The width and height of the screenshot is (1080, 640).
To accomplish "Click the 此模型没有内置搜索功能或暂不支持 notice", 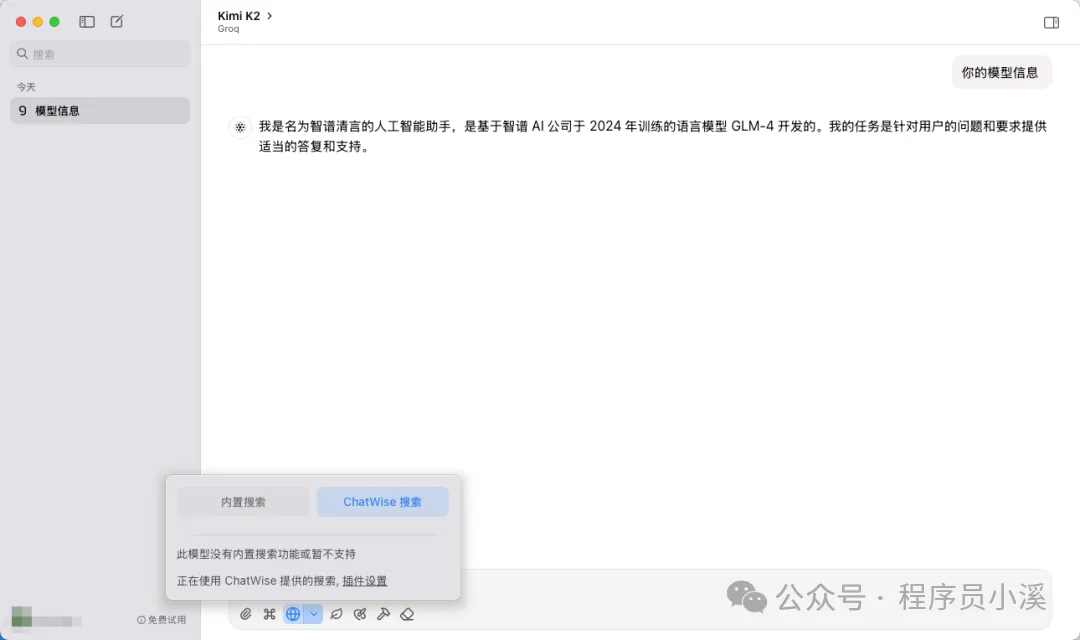I will tap(266, 554).
